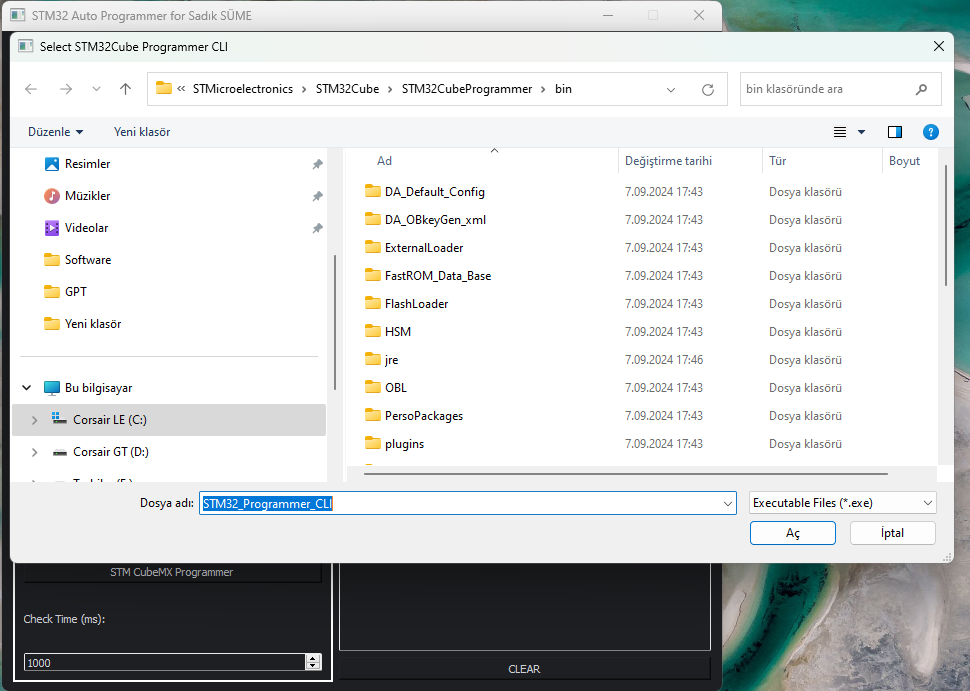Click the jre folder icon

(x=372, y=359)
